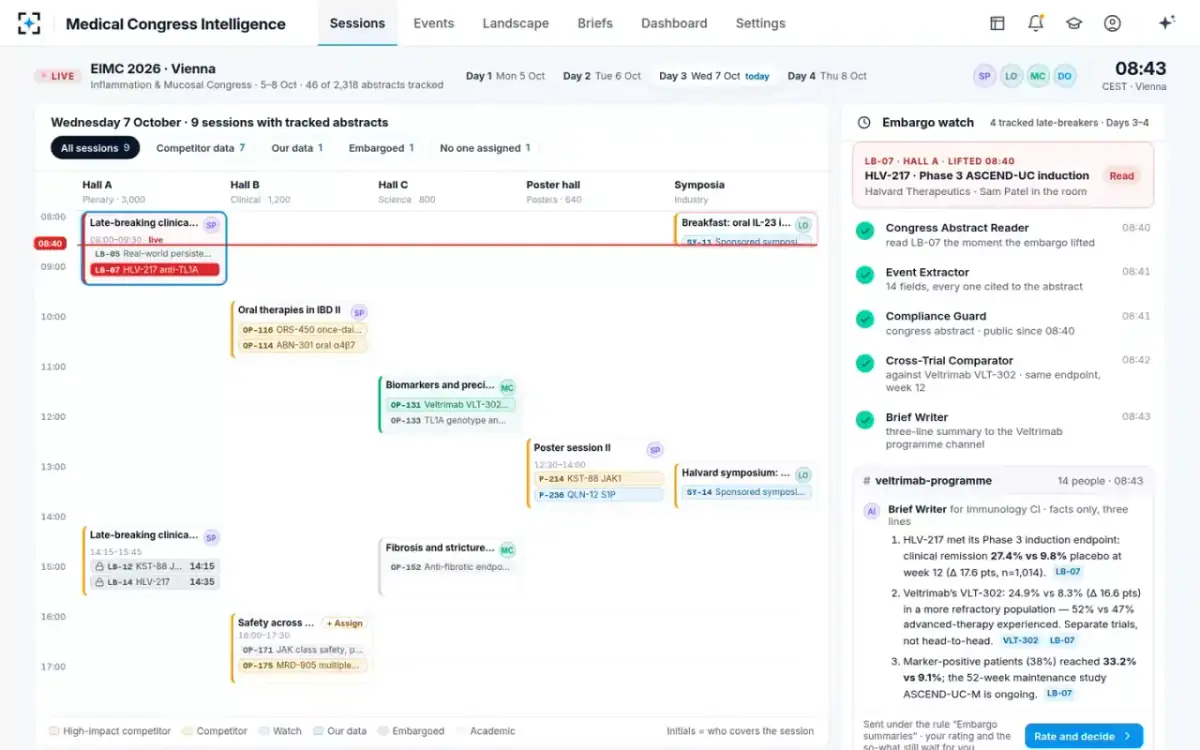Open the veltrimab-programme channel header
The width and height of the screenshot is (1200, 750).
click(1003, 481)
